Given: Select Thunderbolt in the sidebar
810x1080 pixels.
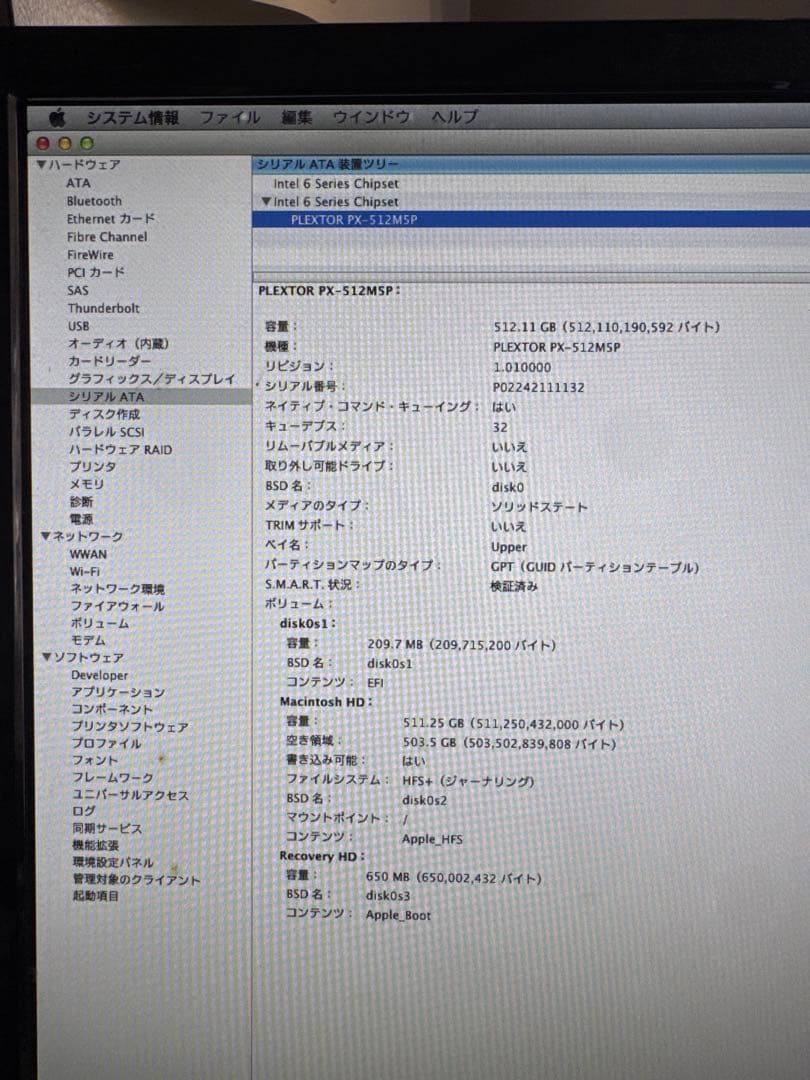Looking at the screenshot, I should click(103, 308).
